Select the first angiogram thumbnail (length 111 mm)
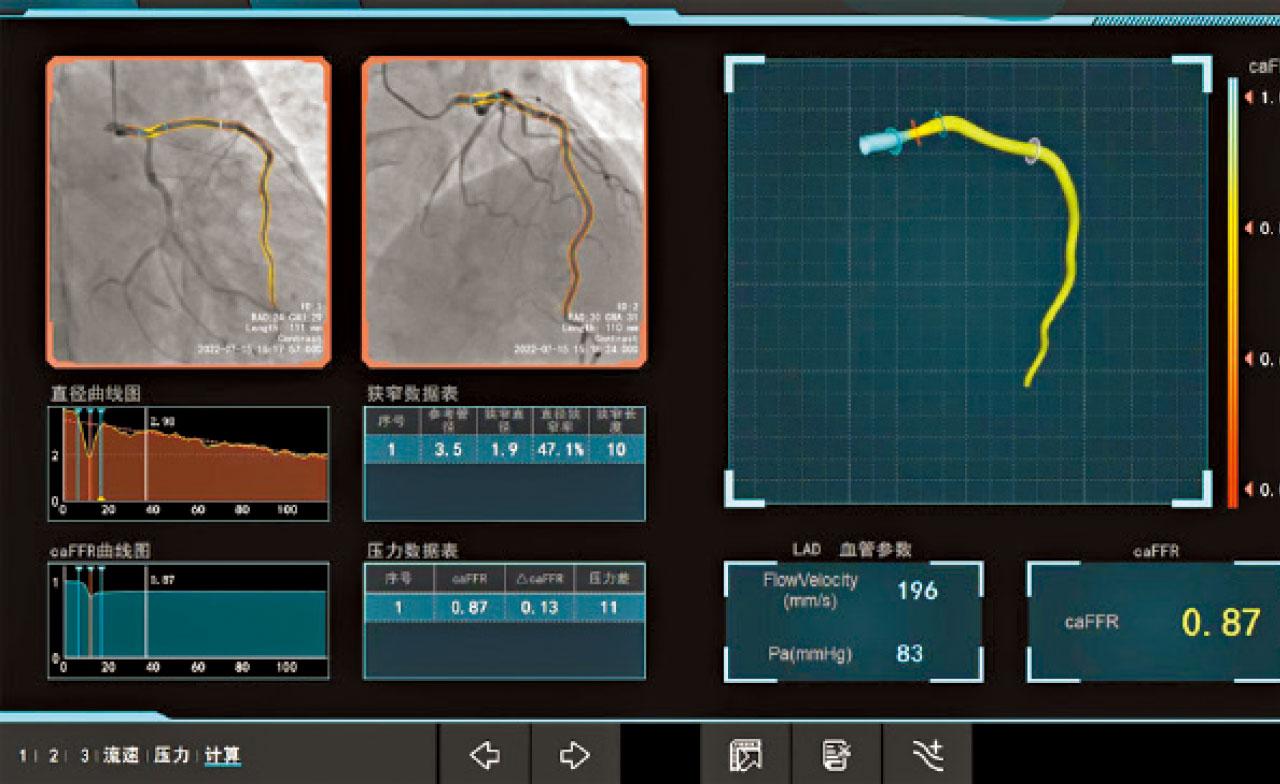 [188, 210]
